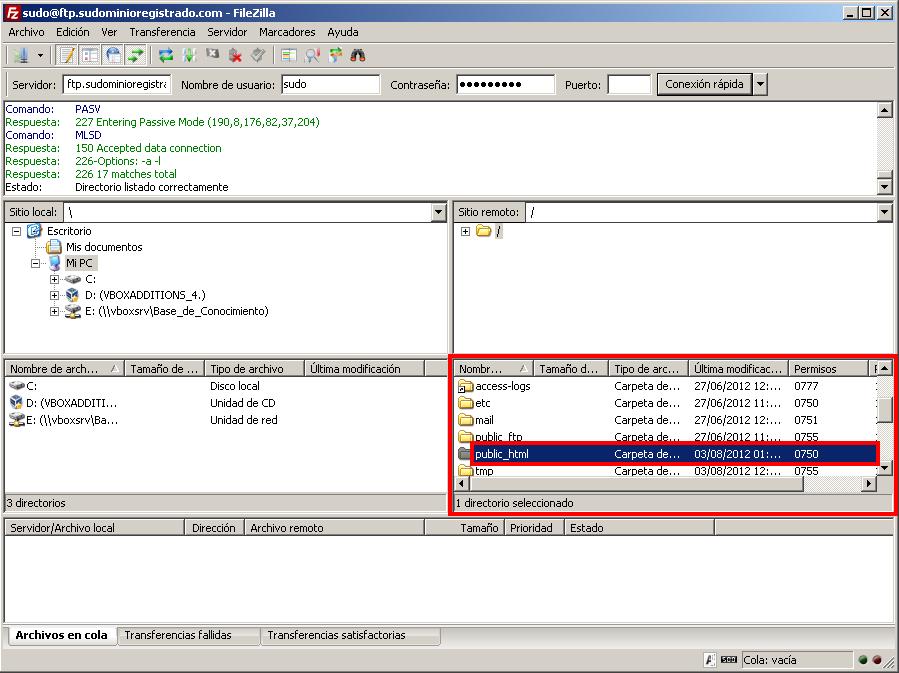Open the Sitio remoto path dropdown
The height and width of the screenshot is (673, 899).
[884, 212]
